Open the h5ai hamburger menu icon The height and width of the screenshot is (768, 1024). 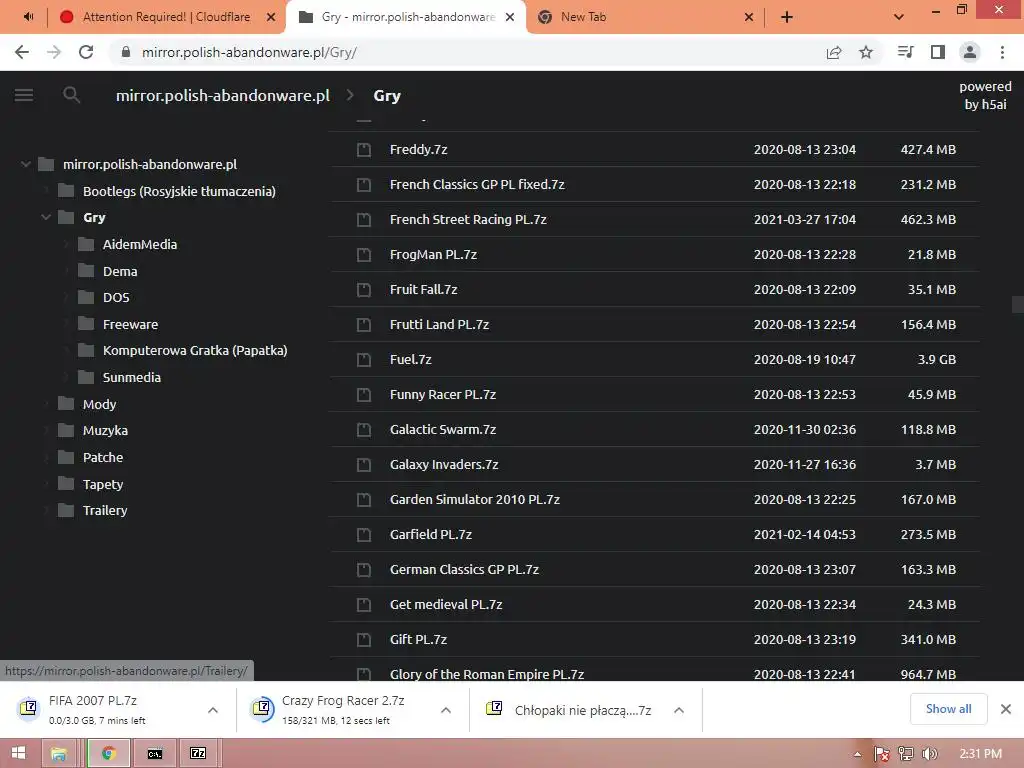[x=24, y=95]
